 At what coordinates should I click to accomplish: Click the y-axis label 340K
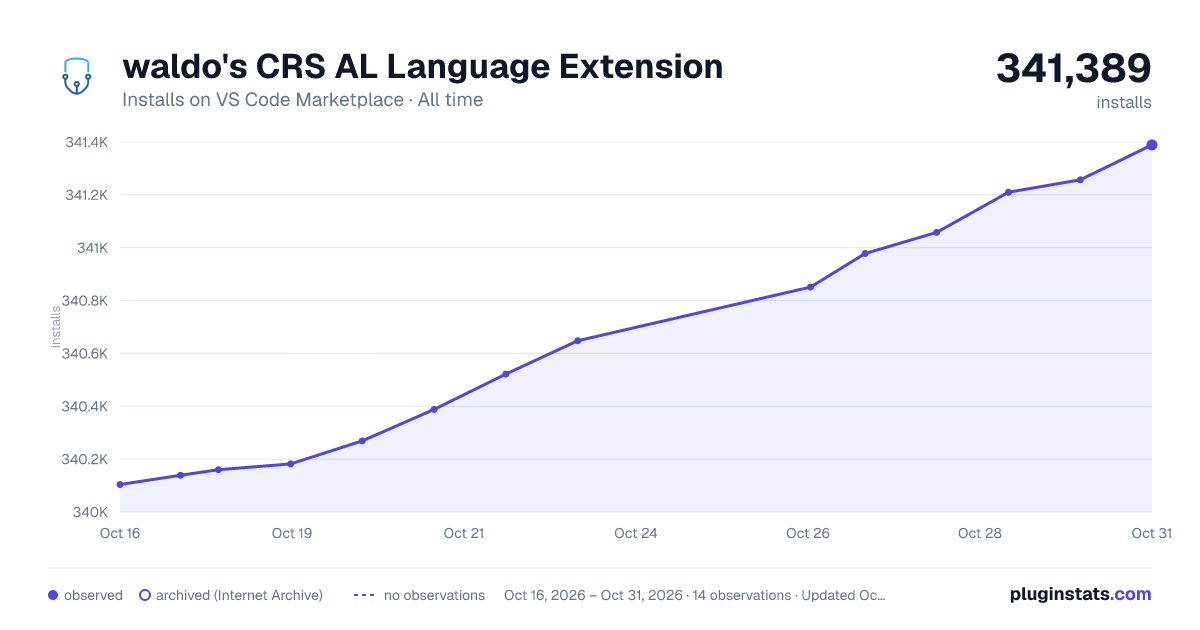coord(90,512)
